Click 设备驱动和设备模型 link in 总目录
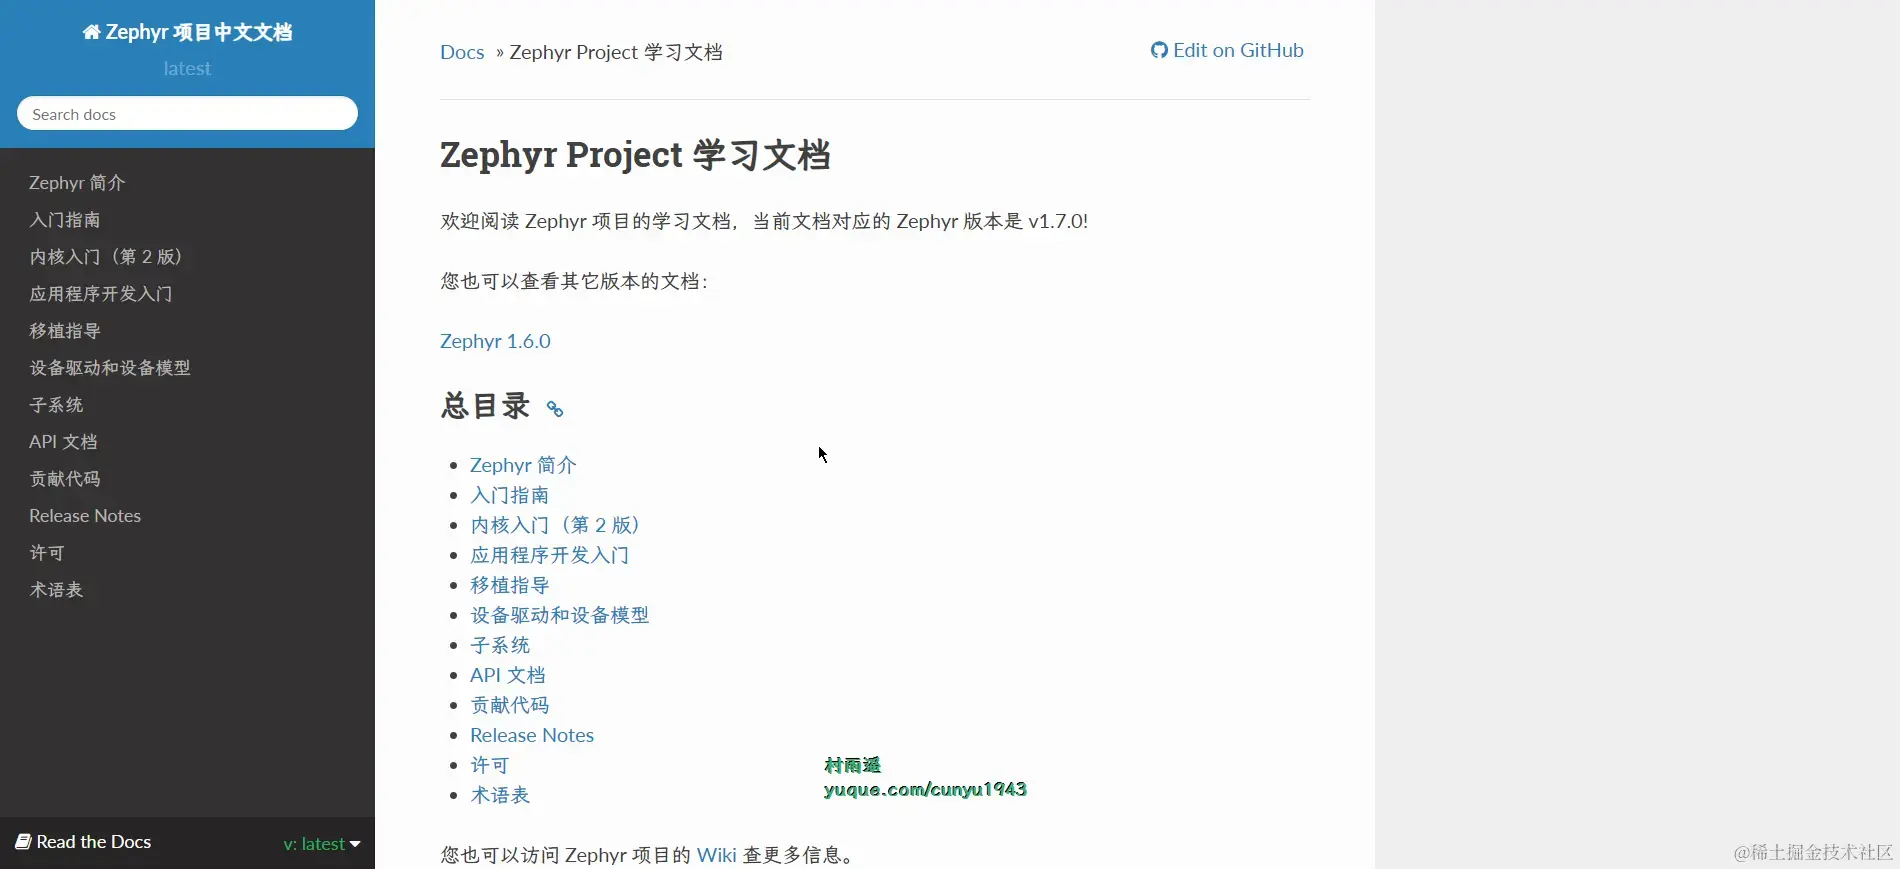 click(560, 615)
